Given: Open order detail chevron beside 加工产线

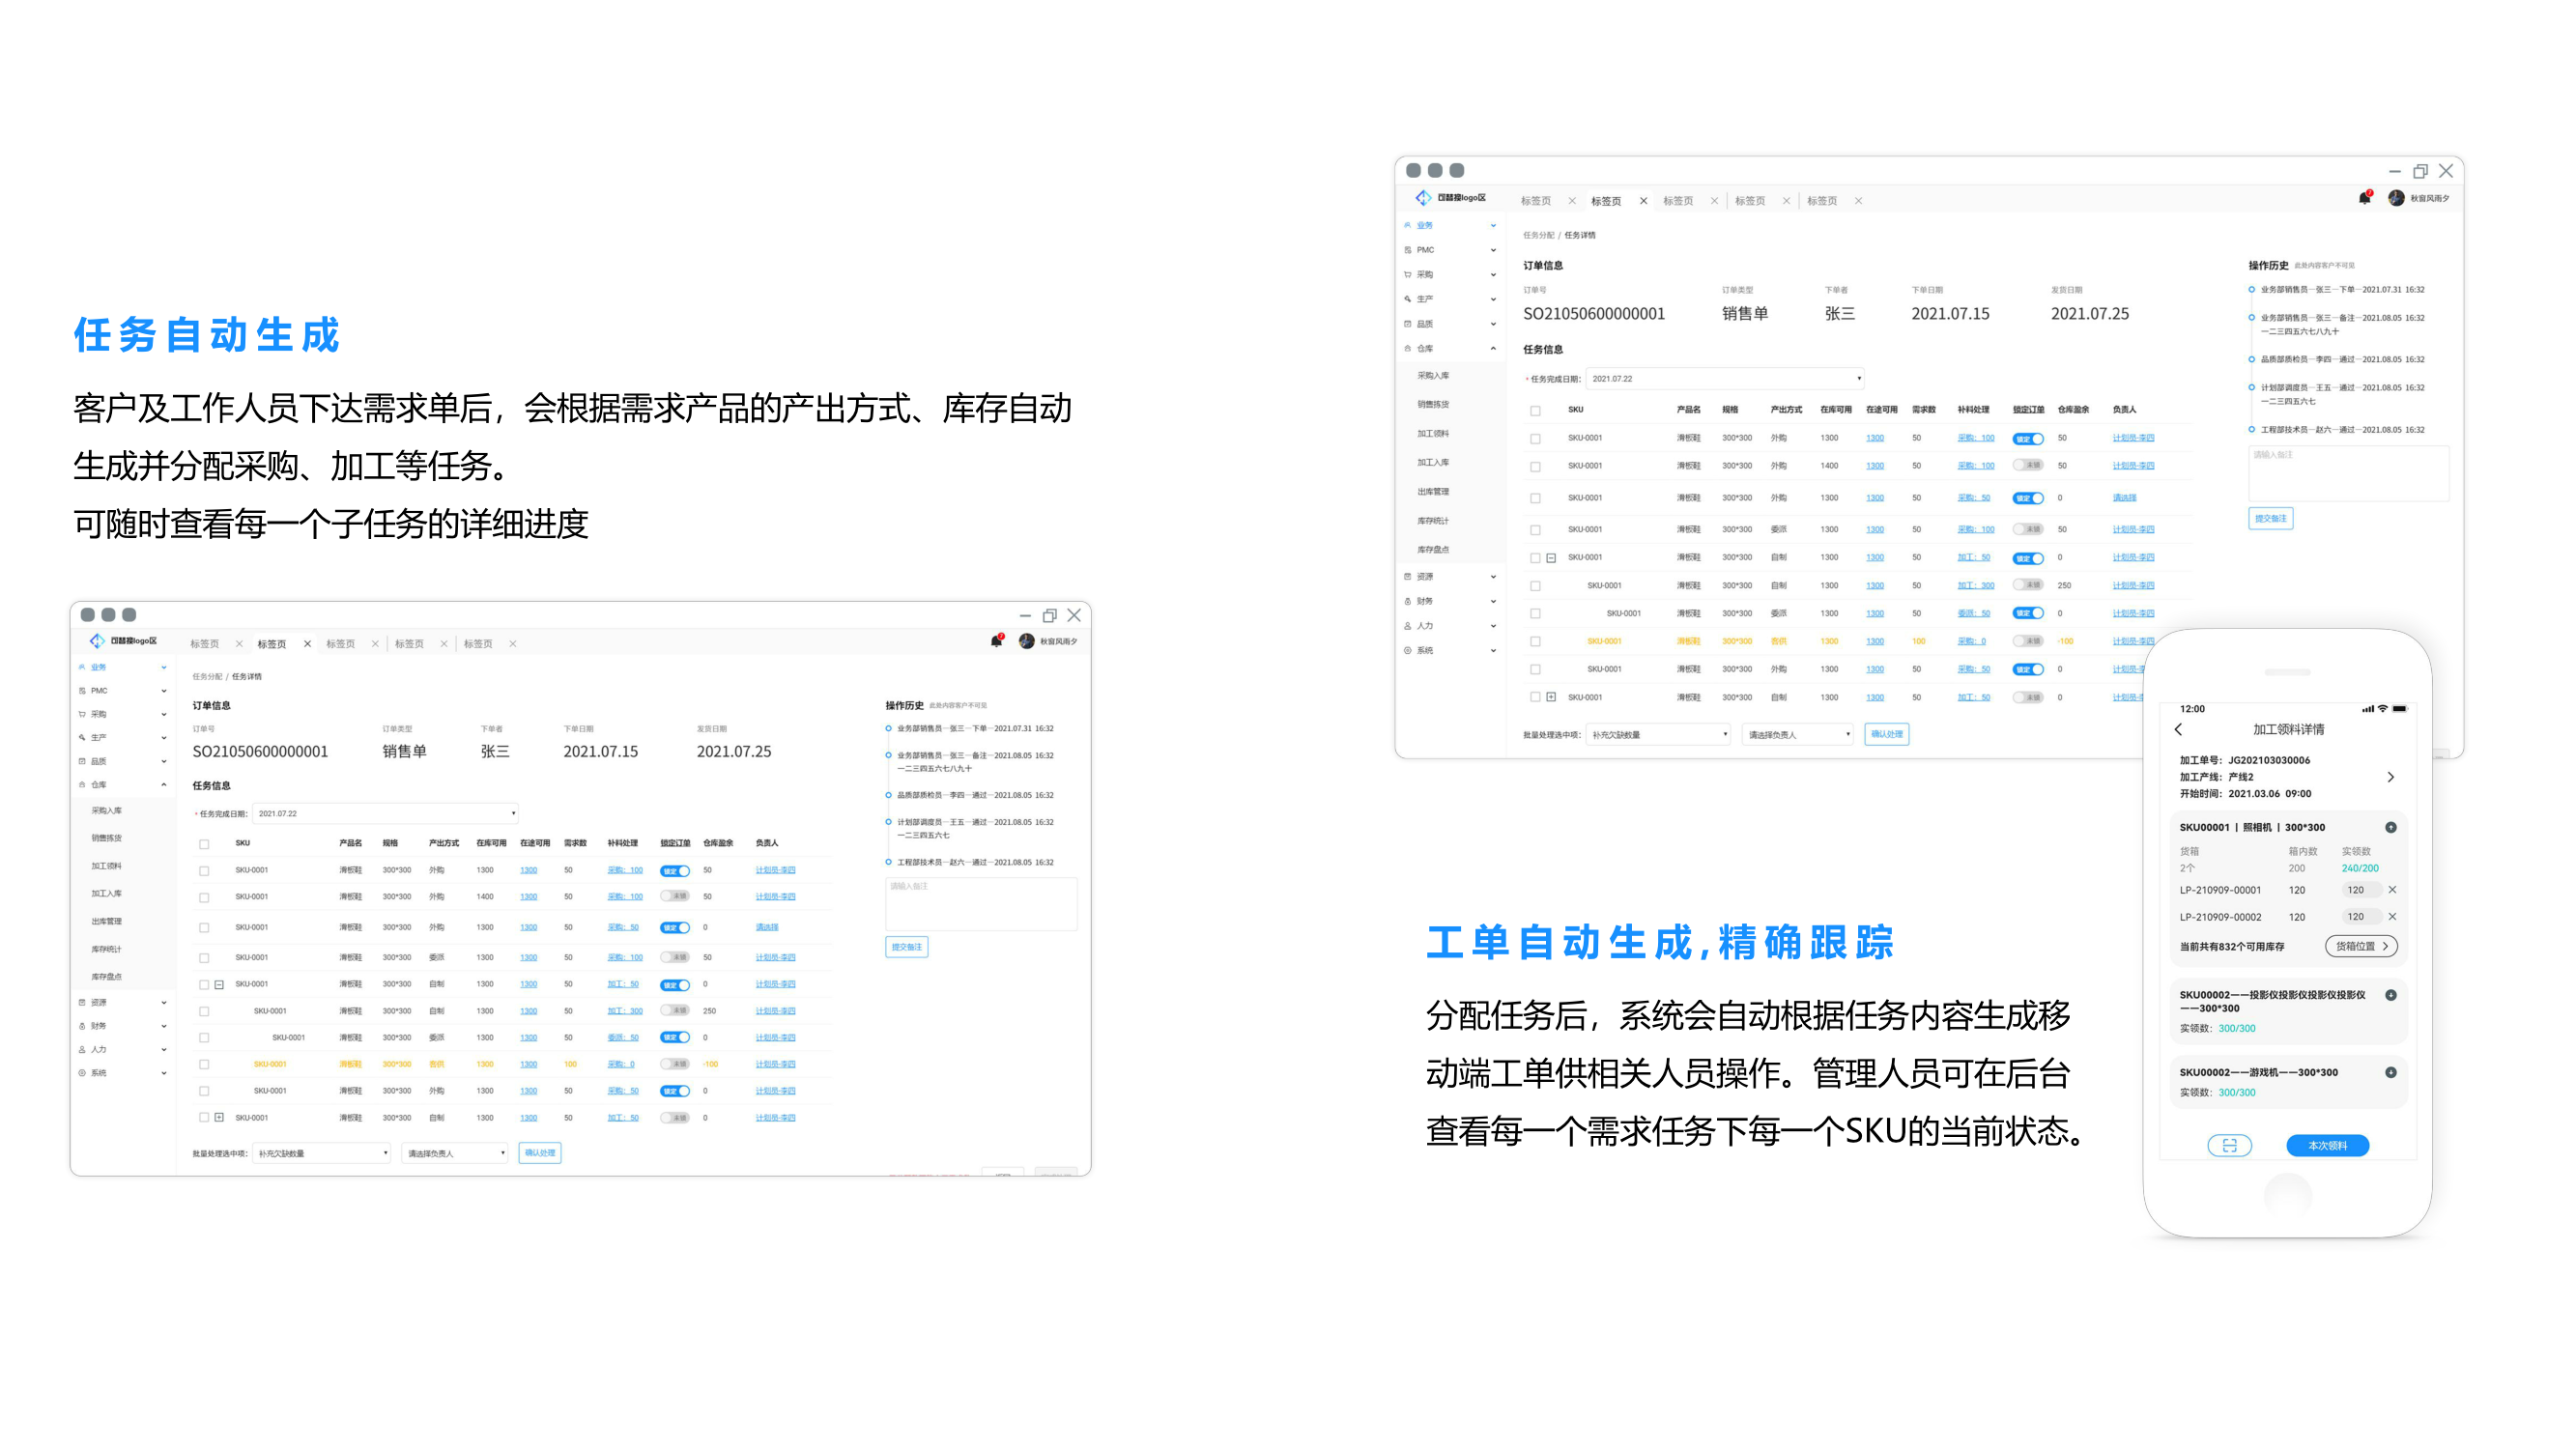Looking at the screenshot, I should pos(2390,777).
